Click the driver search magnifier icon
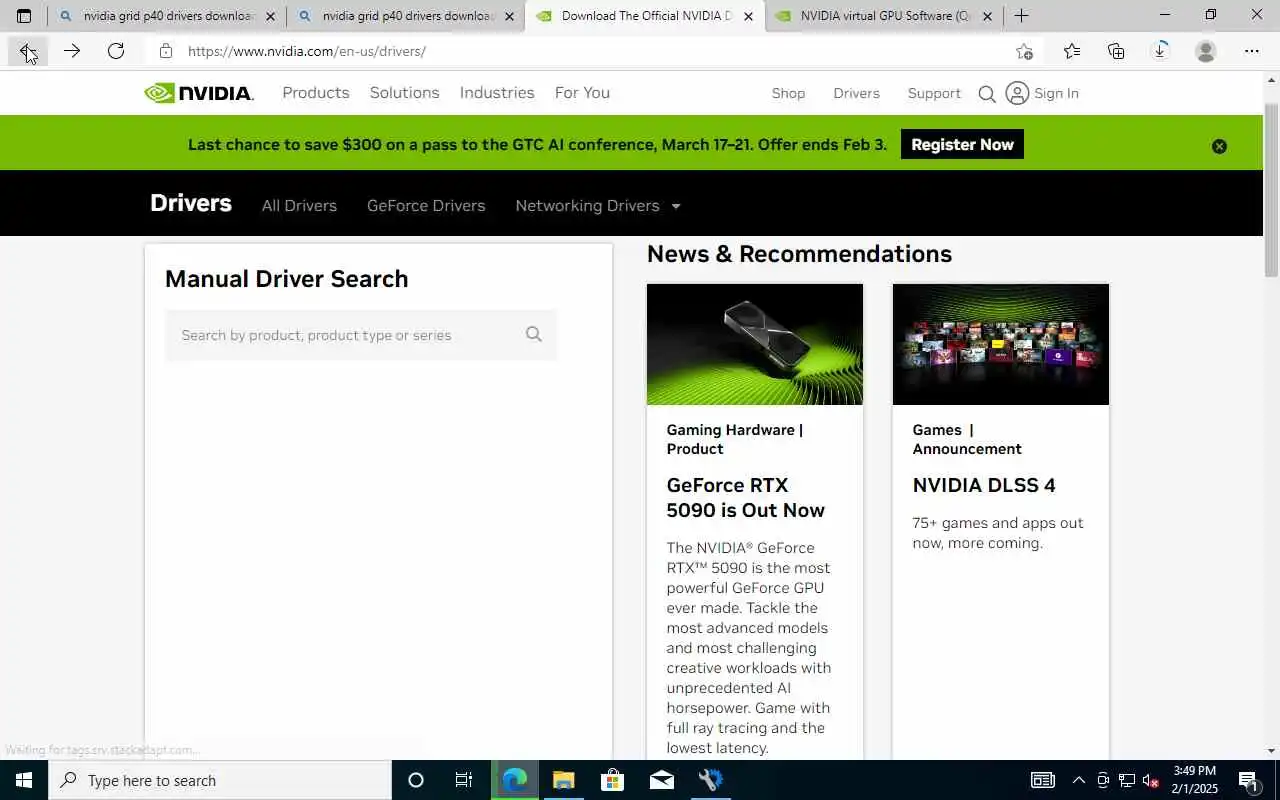 pos(534,334)
